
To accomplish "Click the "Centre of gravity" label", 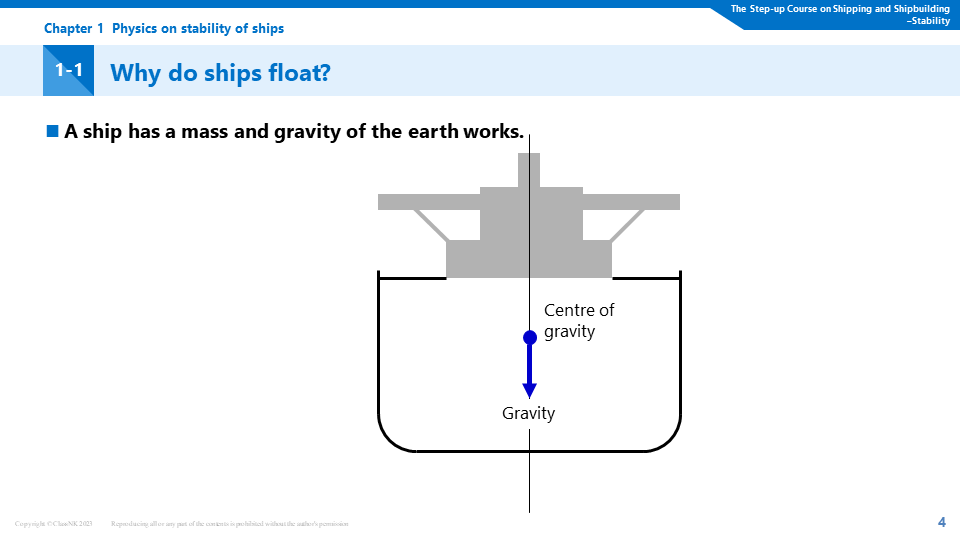I will [x=579, y=320].
